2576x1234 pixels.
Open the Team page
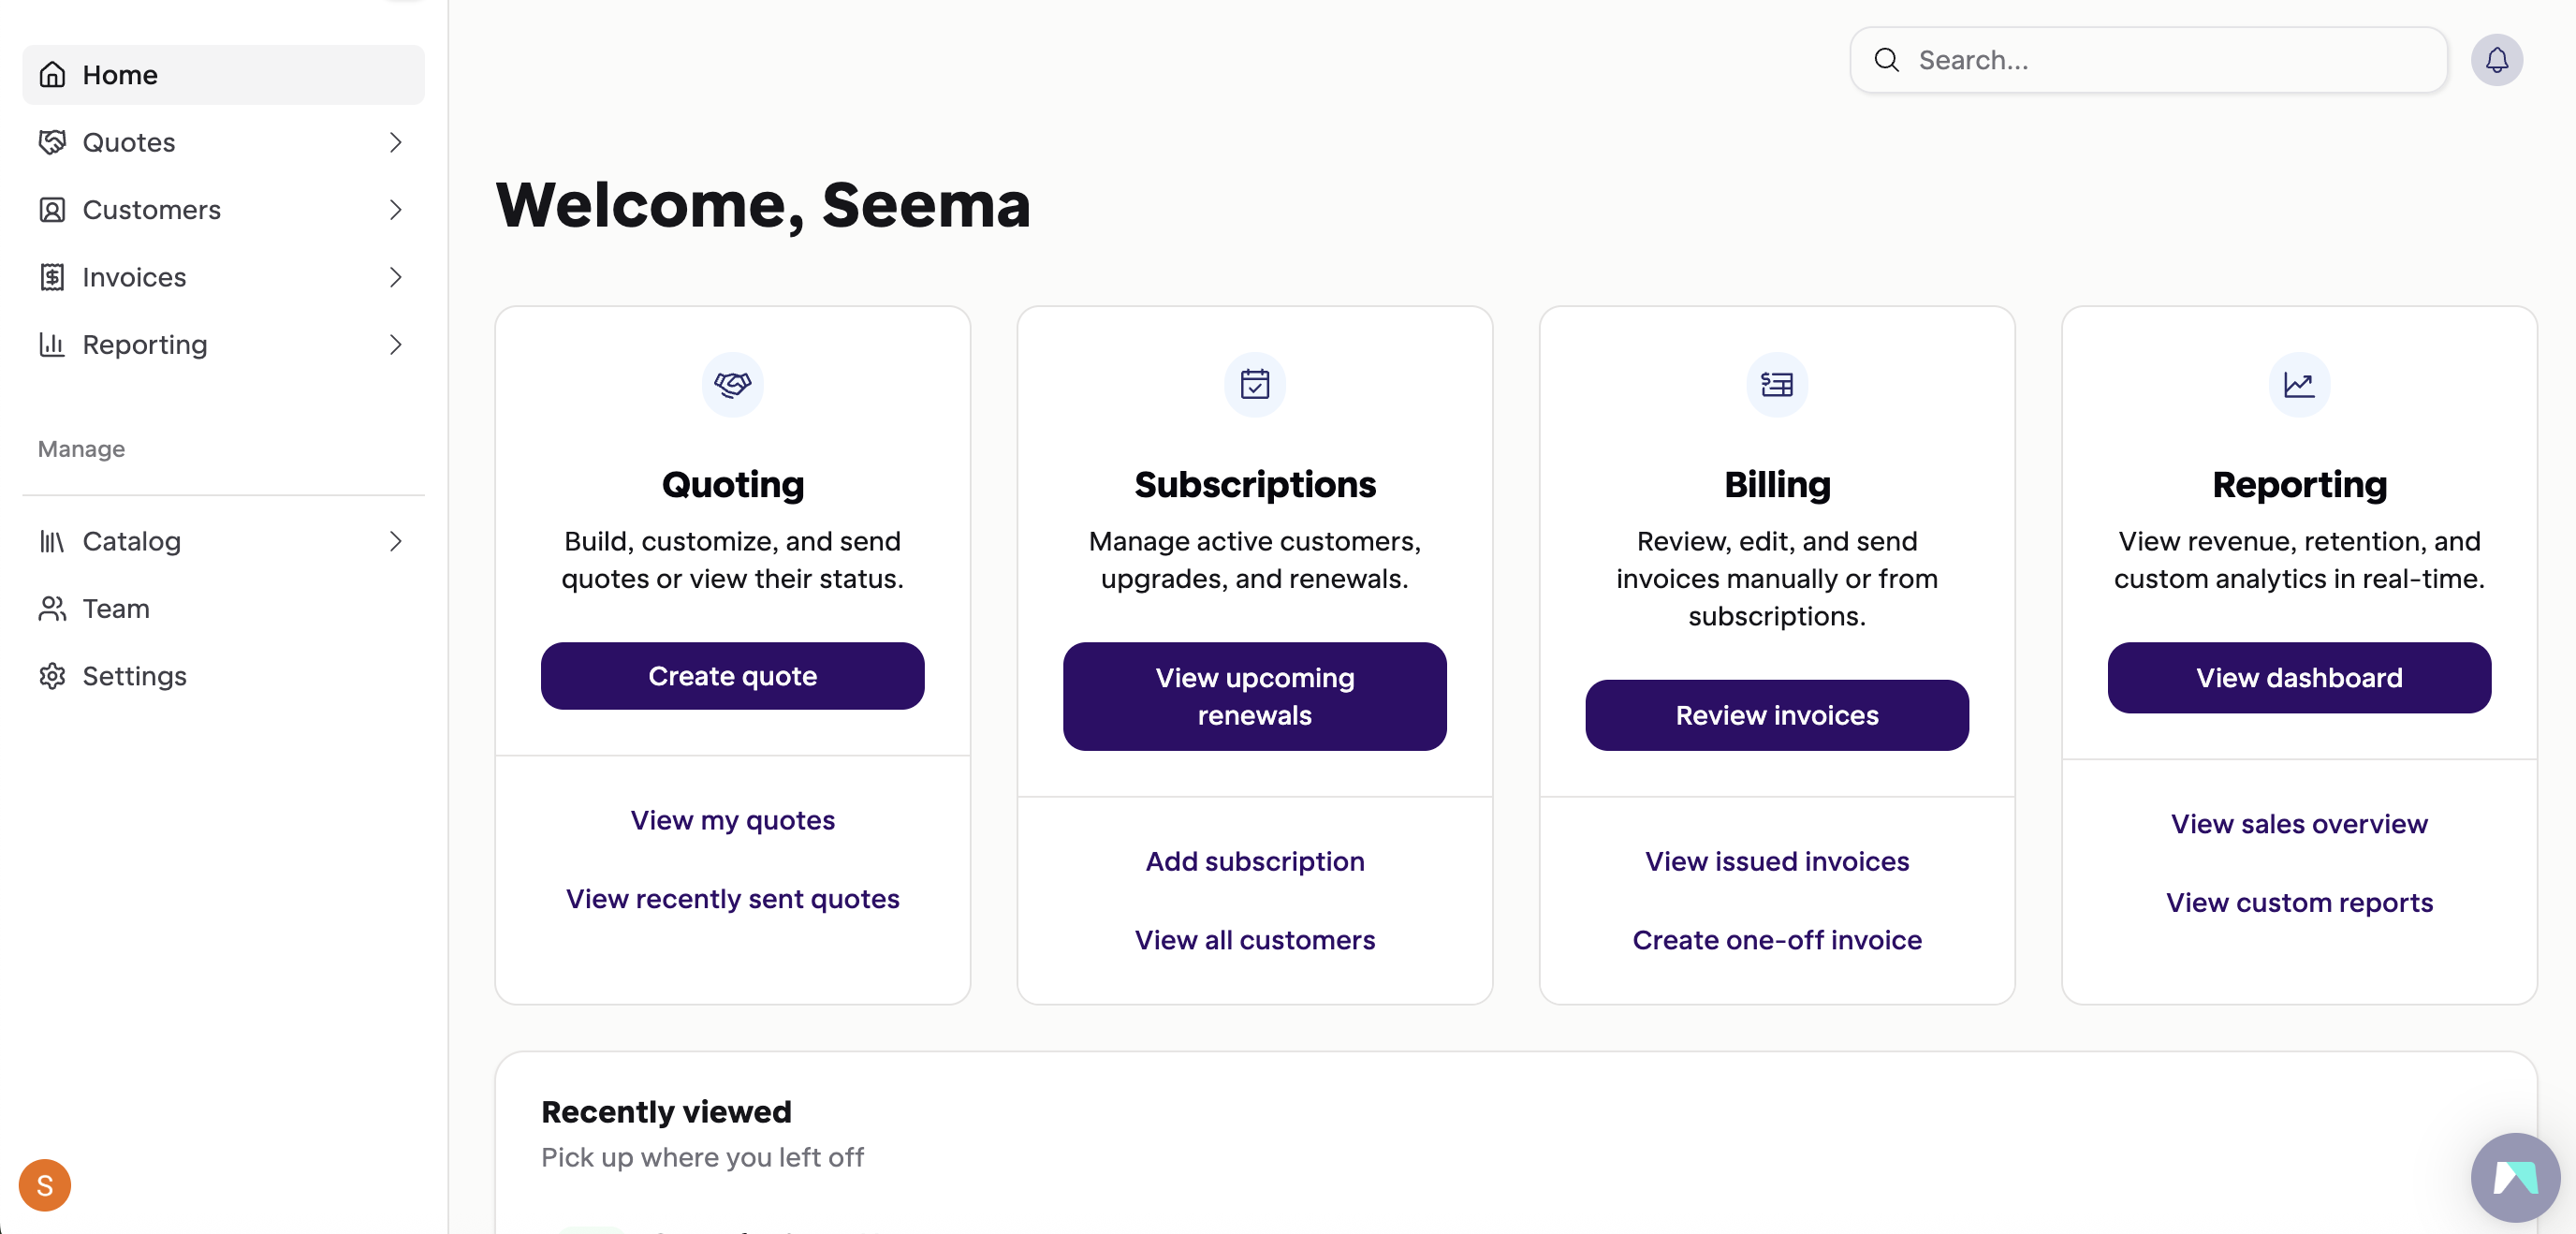[x=116, y=608]
